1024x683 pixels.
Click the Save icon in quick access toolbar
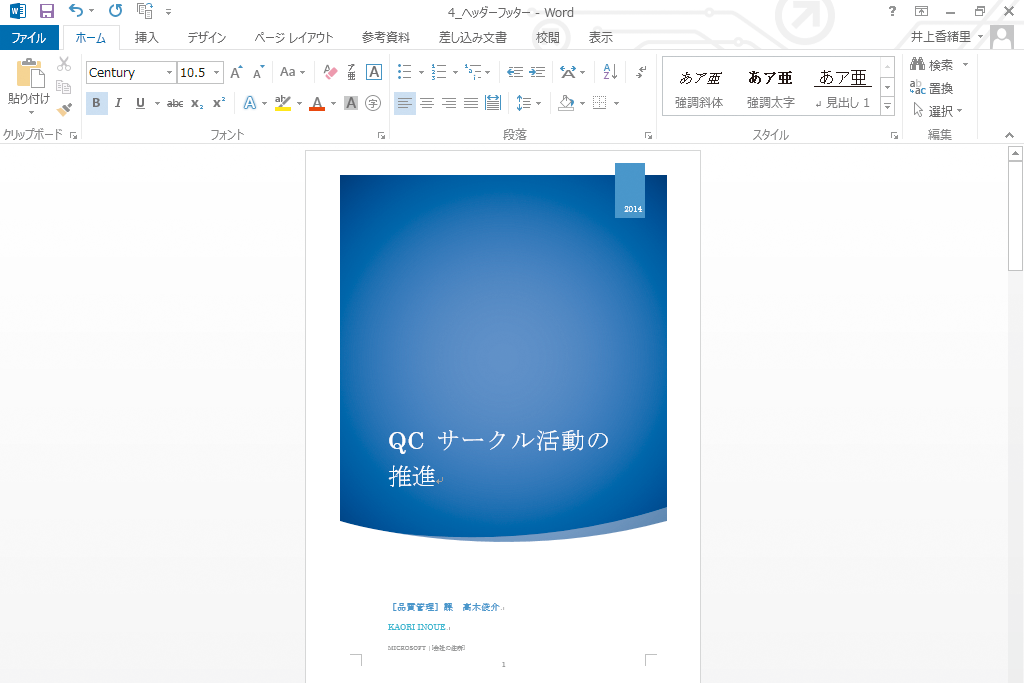46,11
